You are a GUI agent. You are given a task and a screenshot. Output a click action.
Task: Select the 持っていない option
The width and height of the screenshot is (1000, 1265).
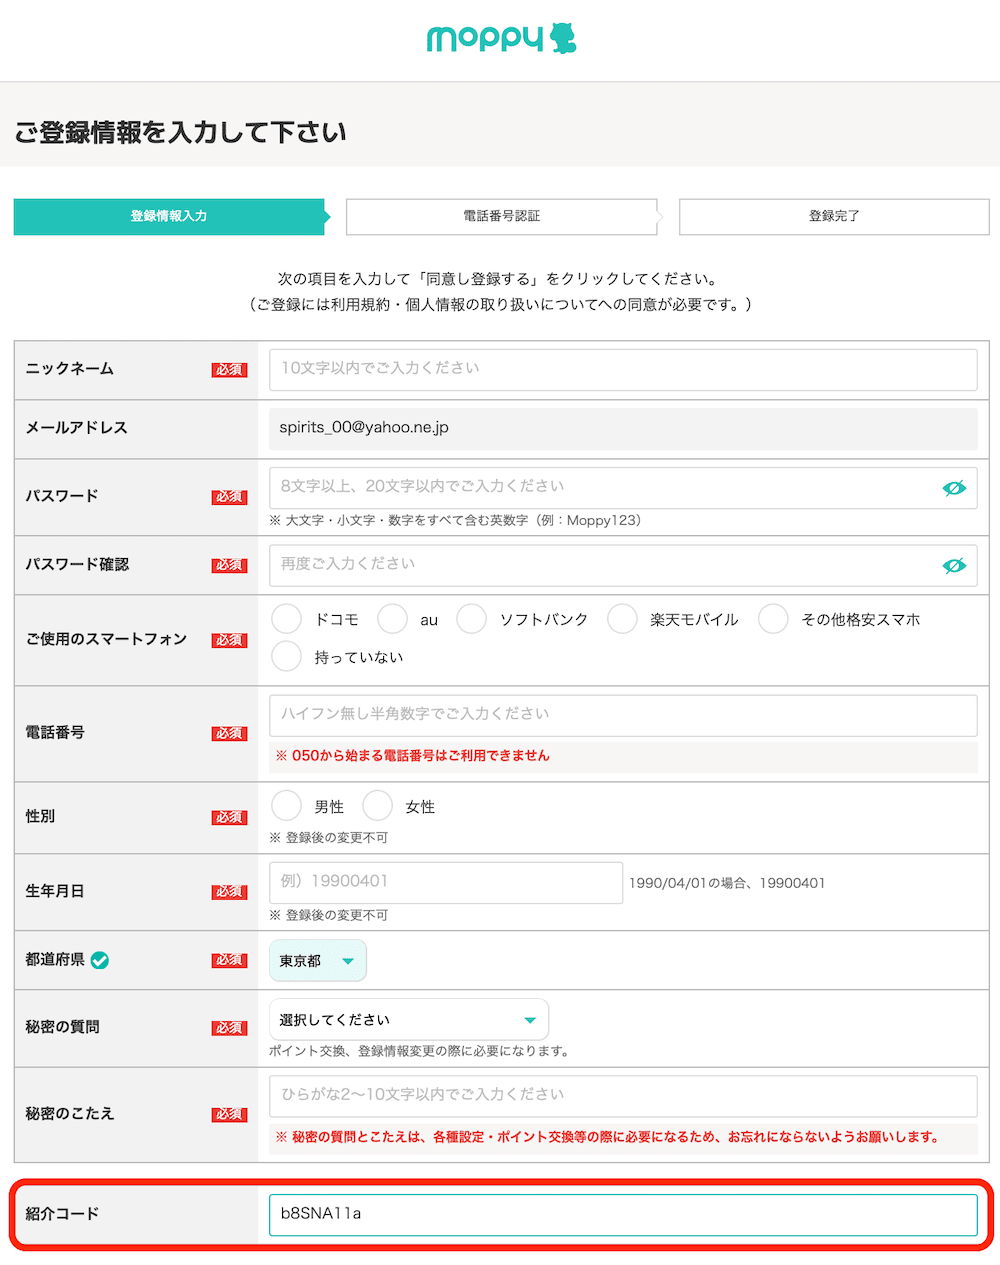[286, 655]
